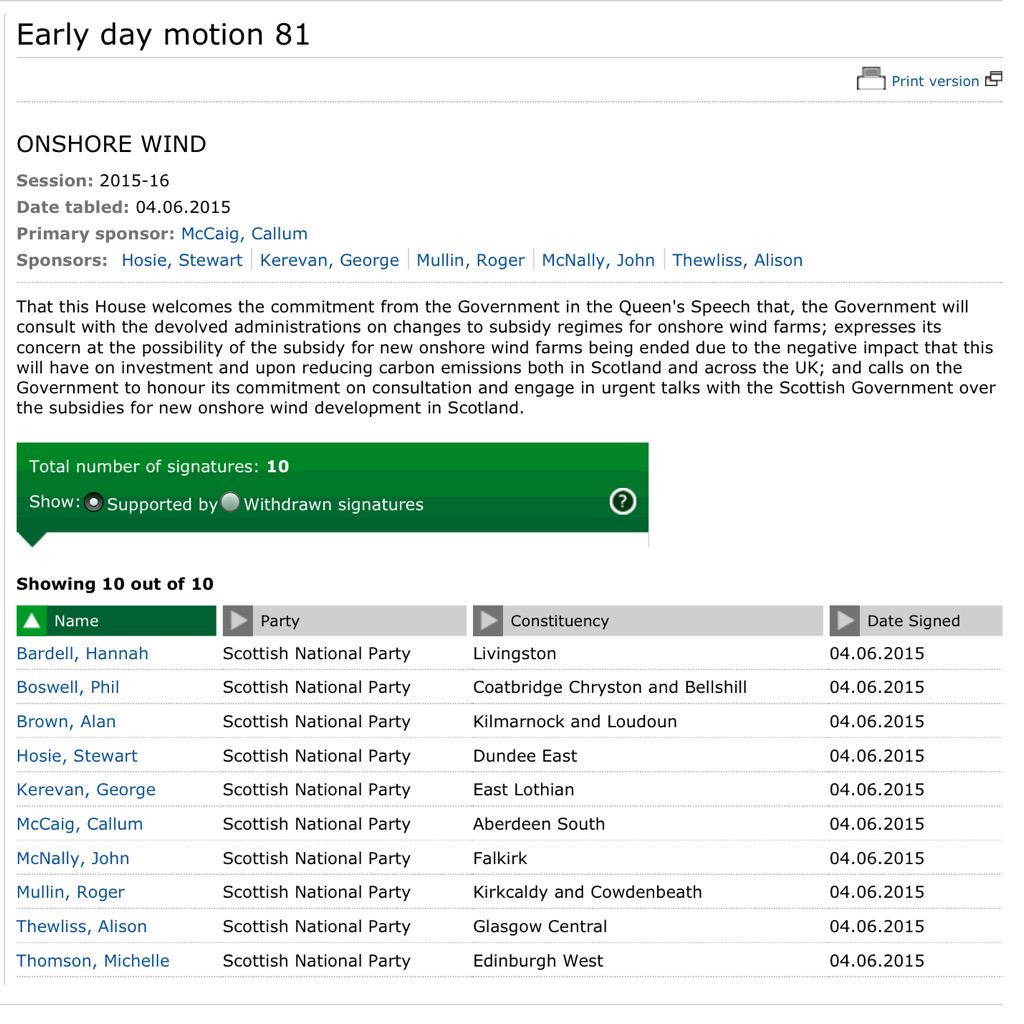Click date signed in Thomson, Michelle row
The height and width of the screenshot is (1024, 1024).
click(x=876, y=961)
